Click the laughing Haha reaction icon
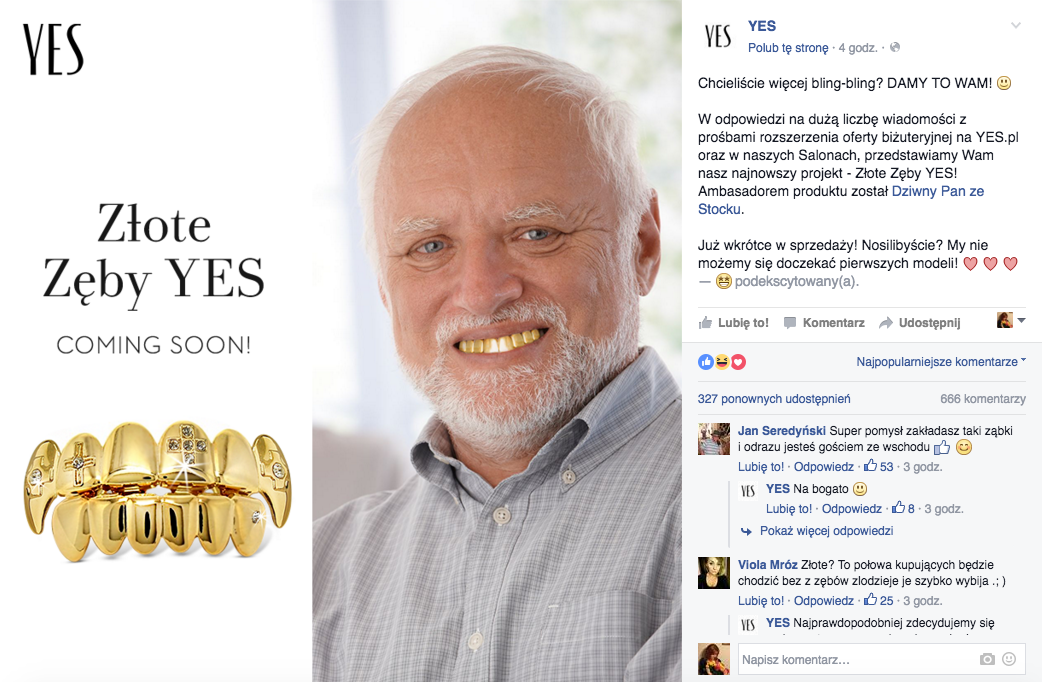The height and width of the screenshot is (682, 1042). click(x=722, y=362)
